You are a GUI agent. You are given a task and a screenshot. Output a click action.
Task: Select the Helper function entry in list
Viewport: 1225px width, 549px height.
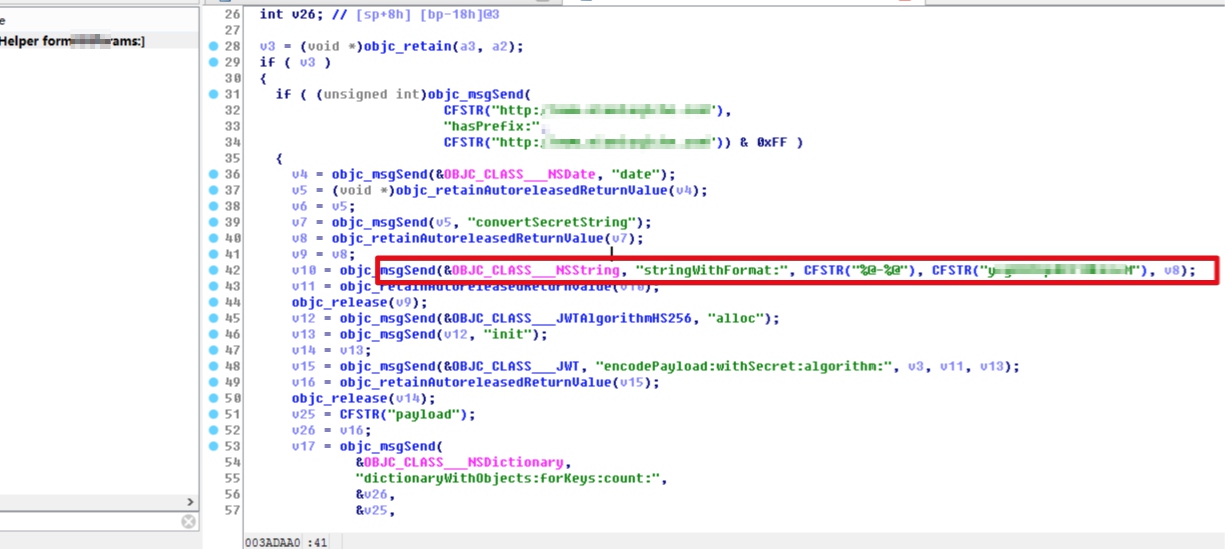[72, 41]
